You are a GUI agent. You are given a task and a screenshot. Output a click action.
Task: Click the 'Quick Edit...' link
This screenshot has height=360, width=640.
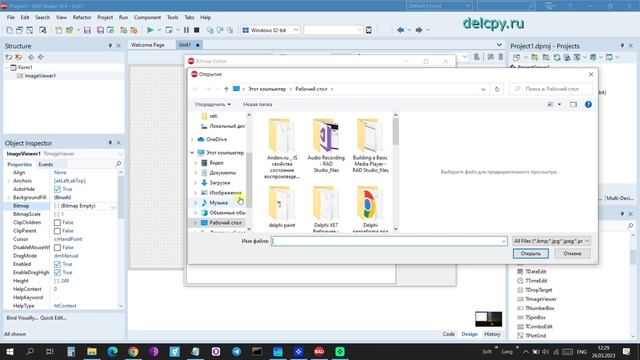(53, 318)
